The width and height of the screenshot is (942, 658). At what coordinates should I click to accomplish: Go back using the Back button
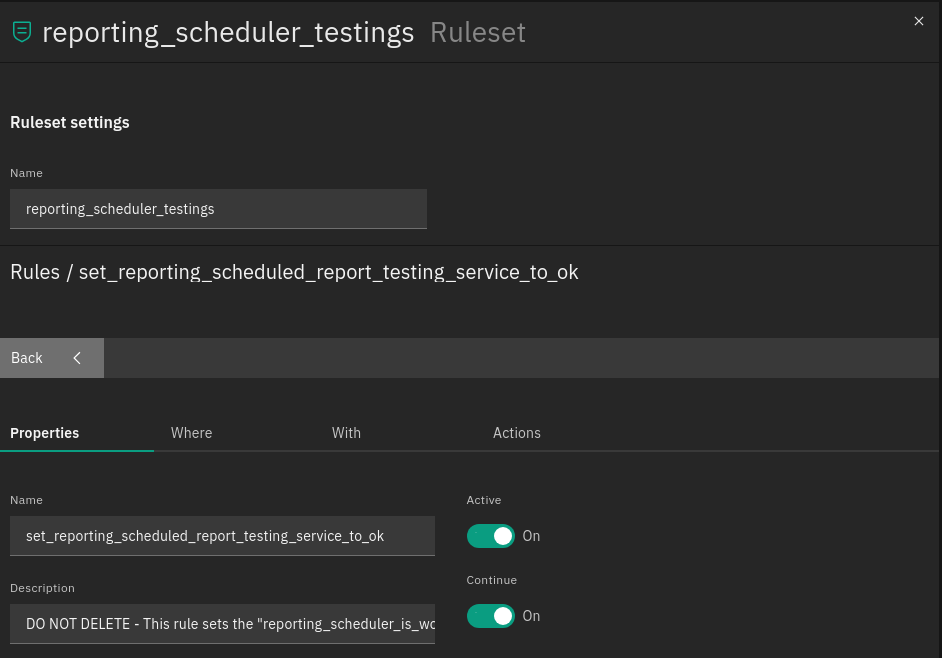pyautogui.click(x=28, y=358)
